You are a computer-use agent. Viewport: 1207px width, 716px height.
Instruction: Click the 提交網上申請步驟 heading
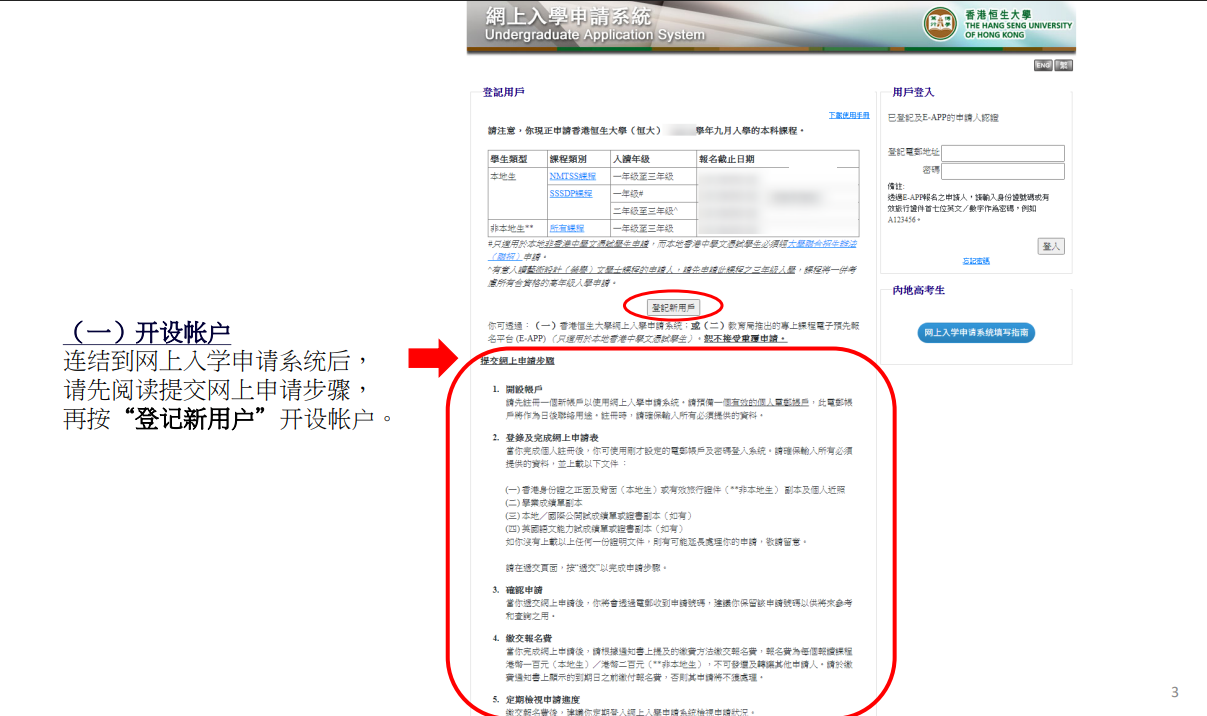[x=517, y=359]
